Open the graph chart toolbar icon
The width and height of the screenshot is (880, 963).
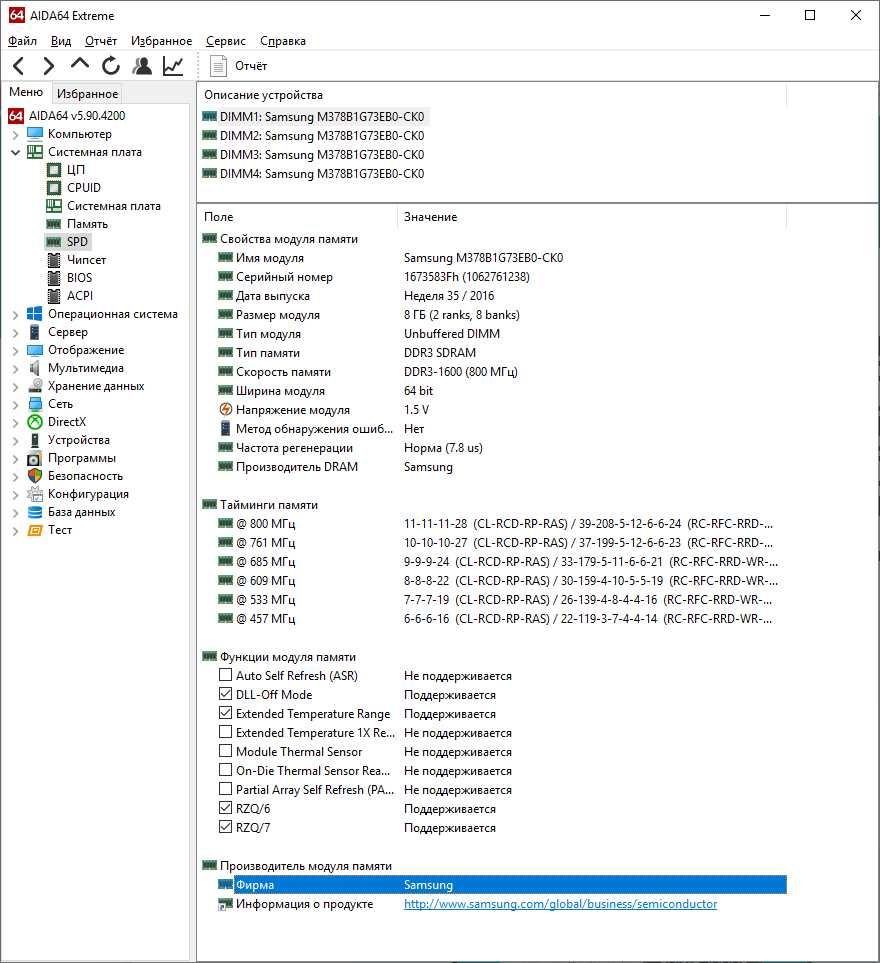(x=173, y=66)
